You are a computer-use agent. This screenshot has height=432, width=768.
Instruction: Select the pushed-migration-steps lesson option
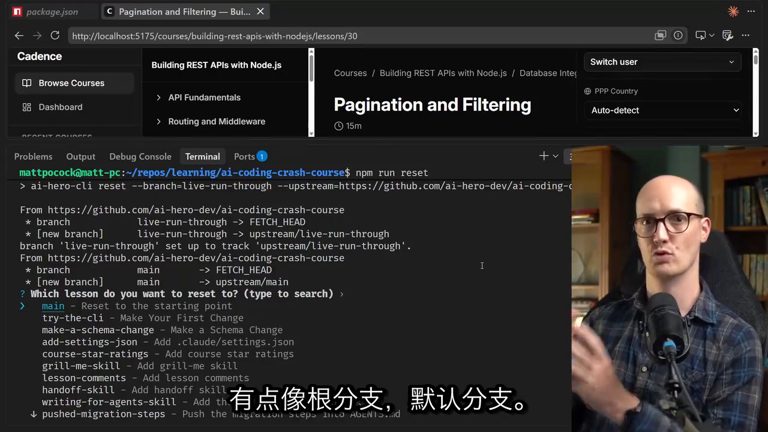[221, 414]
